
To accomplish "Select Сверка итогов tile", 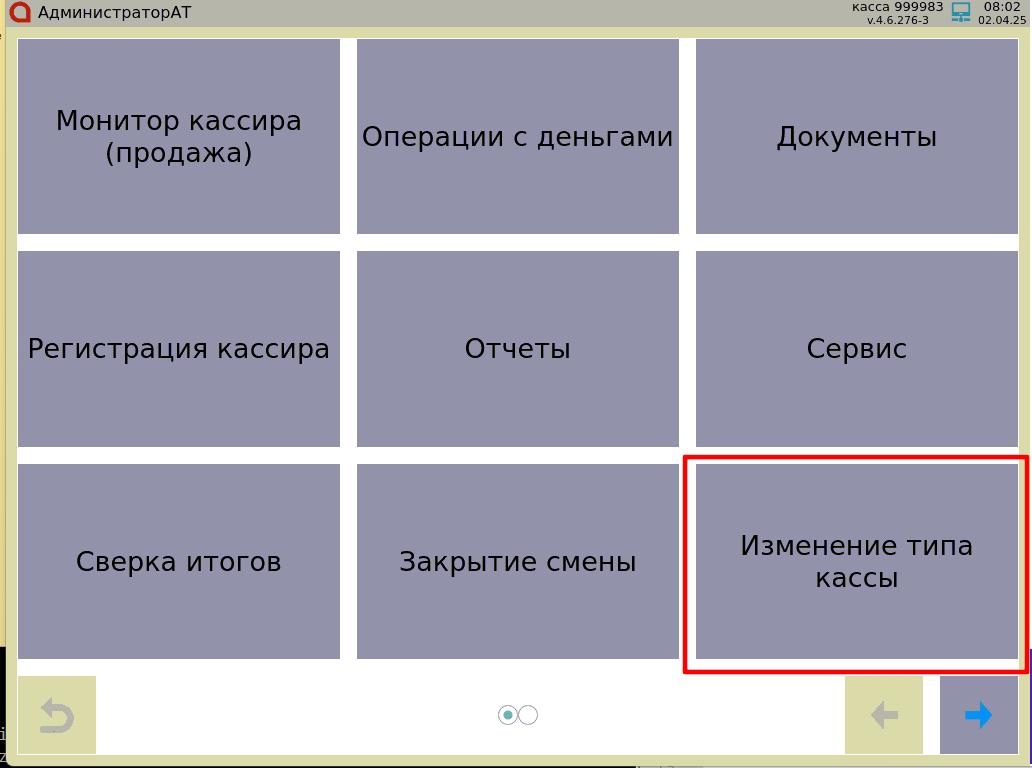I will (178, 561).
